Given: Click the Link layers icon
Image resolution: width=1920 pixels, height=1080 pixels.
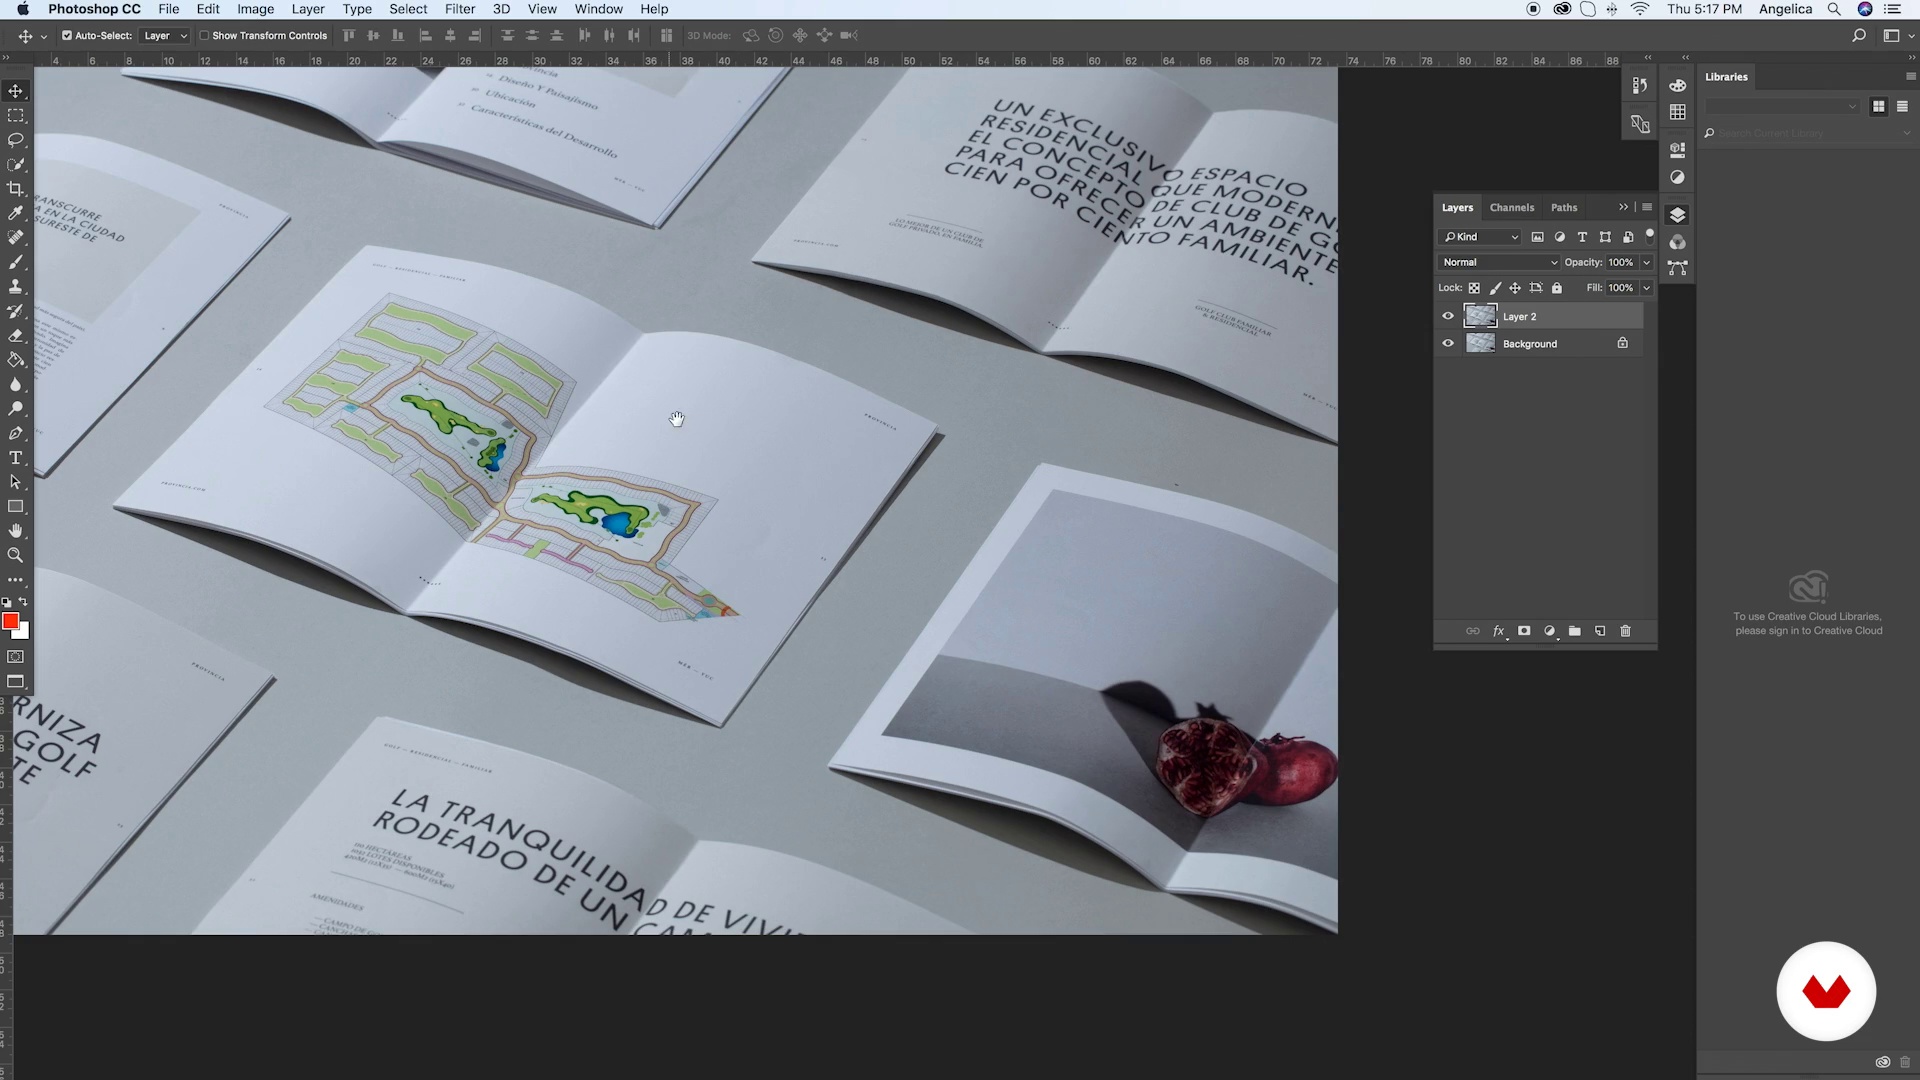Looking at the screenshot, I should click(1472, 631).
